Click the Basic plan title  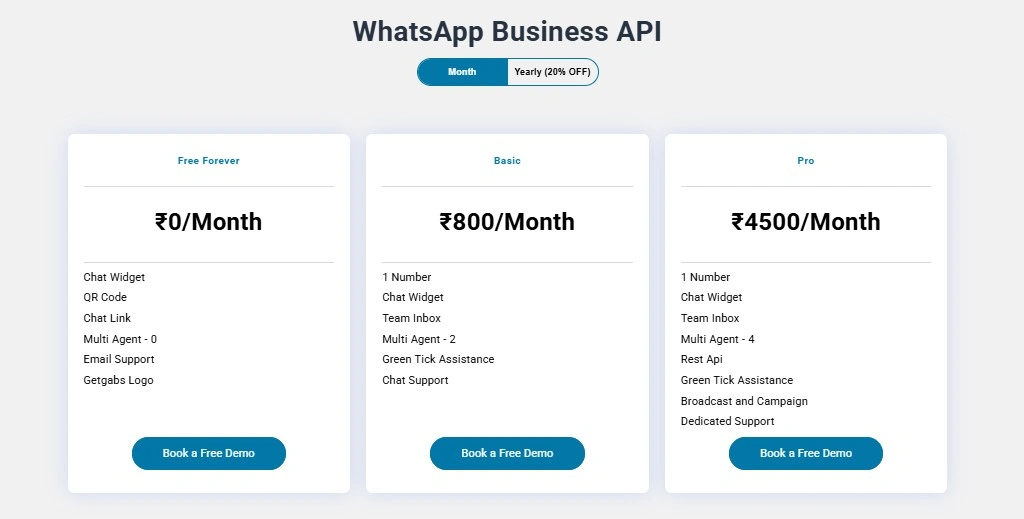click(507, 161)
